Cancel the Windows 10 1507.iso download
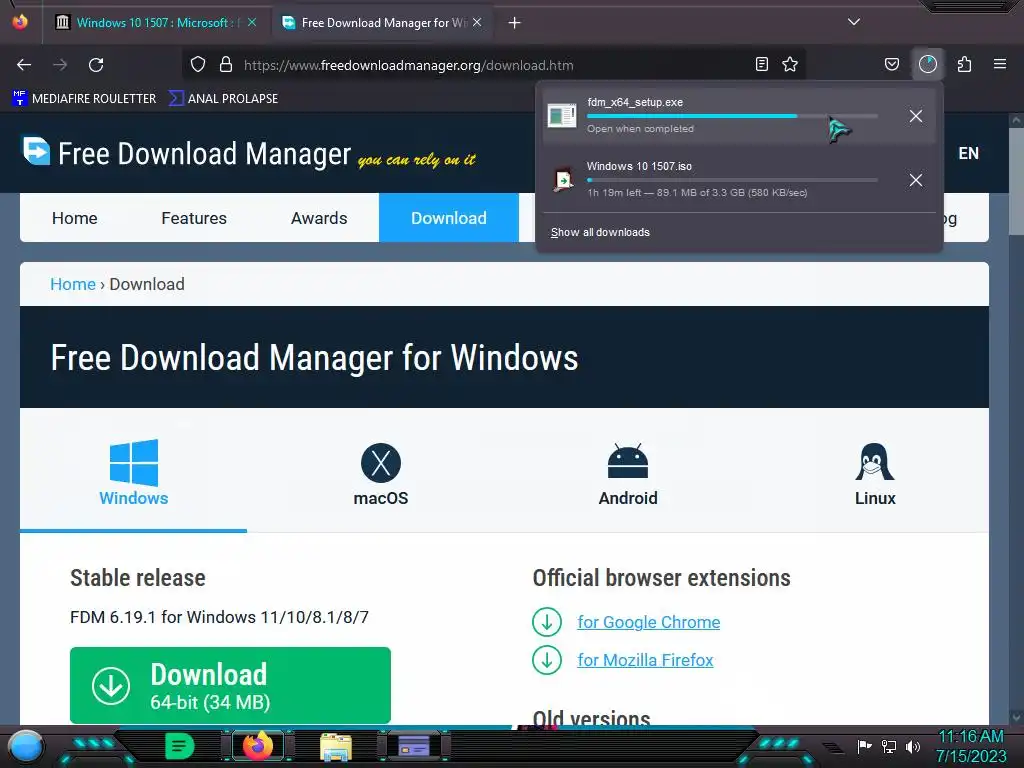Image resolution: width=1024 pixels, height=768 pixels. coord(916,180)
